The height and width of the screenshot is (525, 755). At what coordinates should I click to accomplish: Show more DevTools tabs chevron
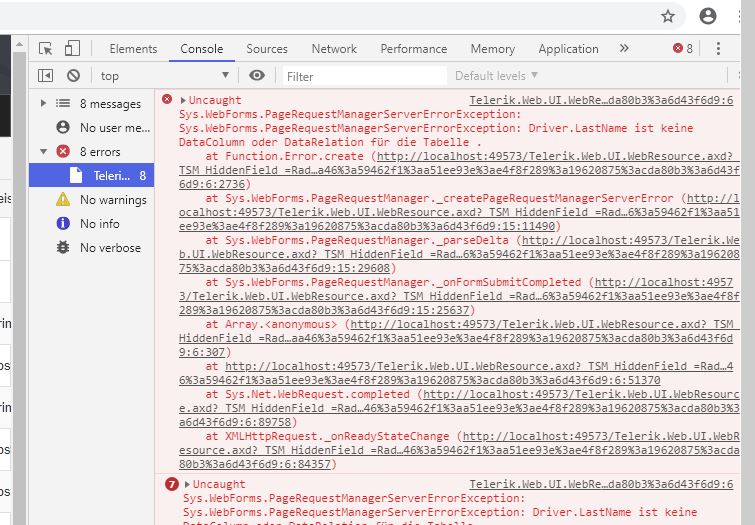[624, 48]
